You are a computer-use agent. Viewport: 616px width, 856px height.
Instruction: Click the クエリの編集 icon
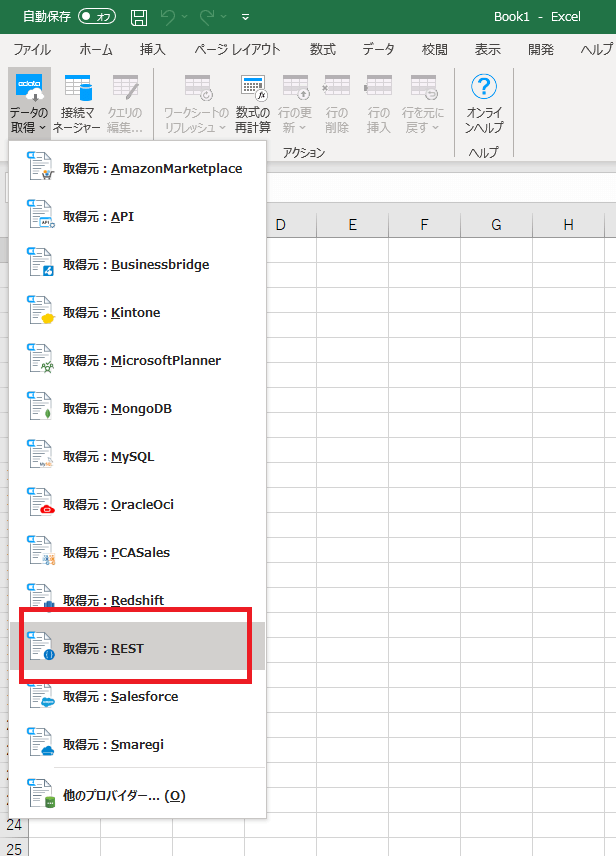point(125,104)
